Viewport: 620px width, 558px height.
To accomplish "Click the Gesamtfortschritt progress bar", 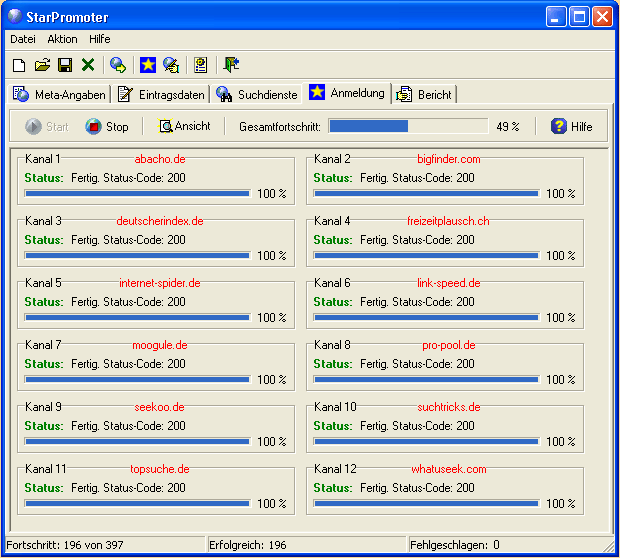I will click(408, 126).
